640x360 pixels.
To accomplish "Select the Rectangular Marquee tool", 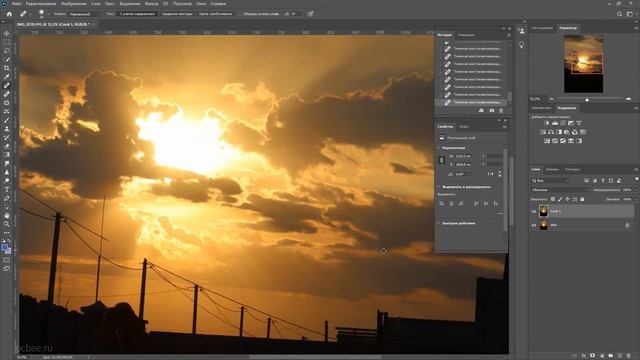I will tap(7, 42).
